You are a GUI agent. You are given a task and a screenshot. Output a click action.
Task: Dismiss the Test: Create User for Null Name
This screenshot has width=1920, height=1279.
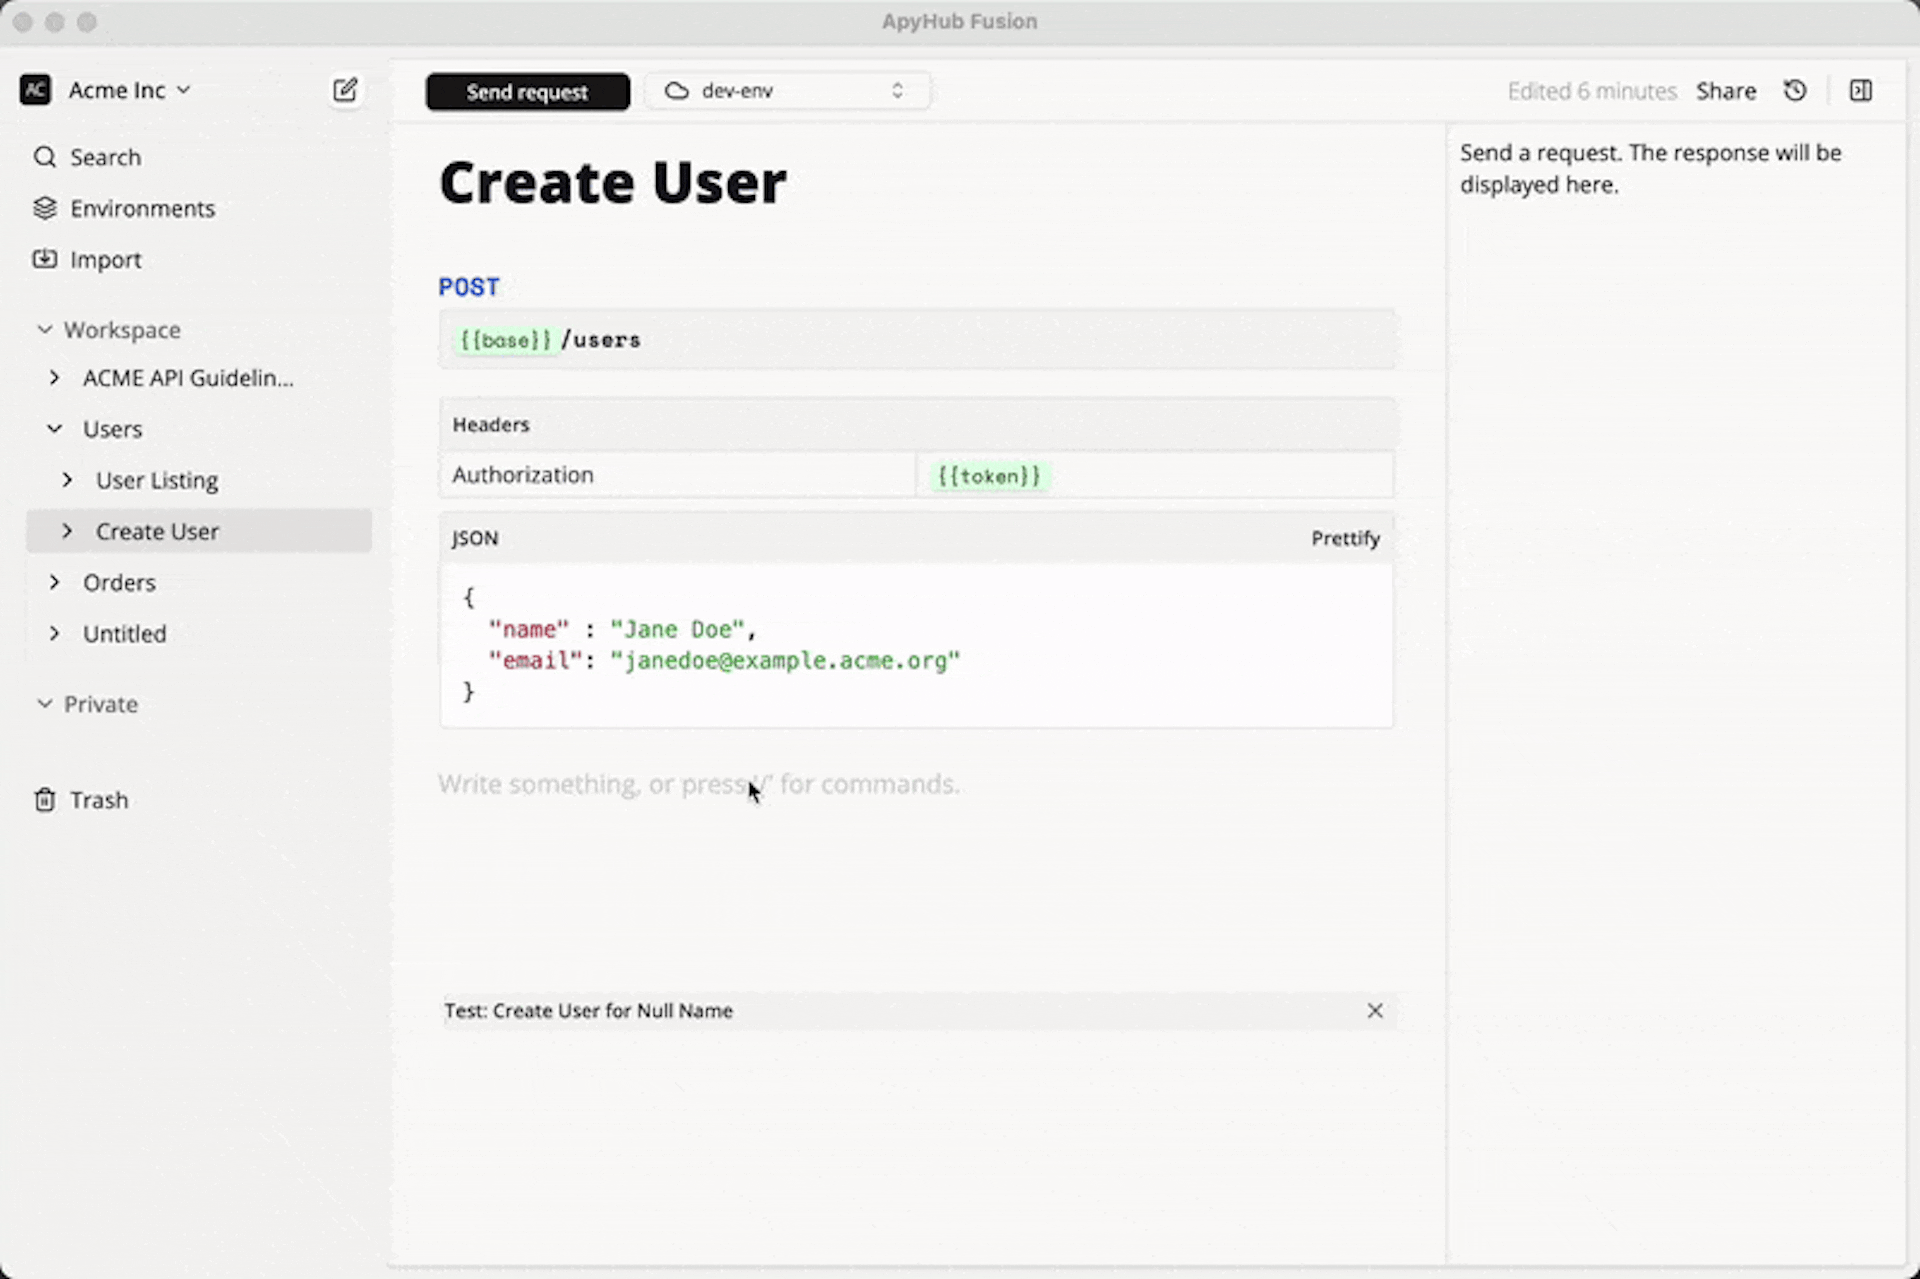point(1375,1011)
